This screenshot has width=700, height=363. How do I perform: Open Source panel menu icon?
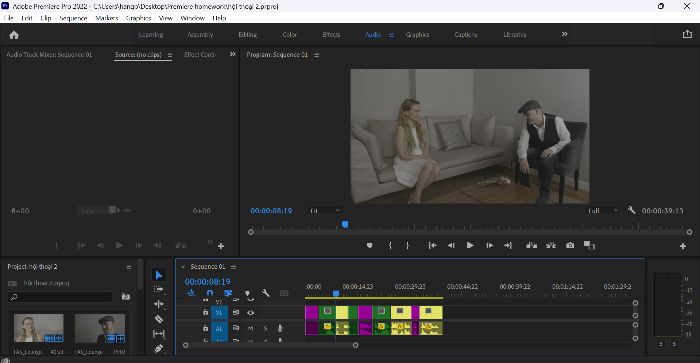coord(170,55)
